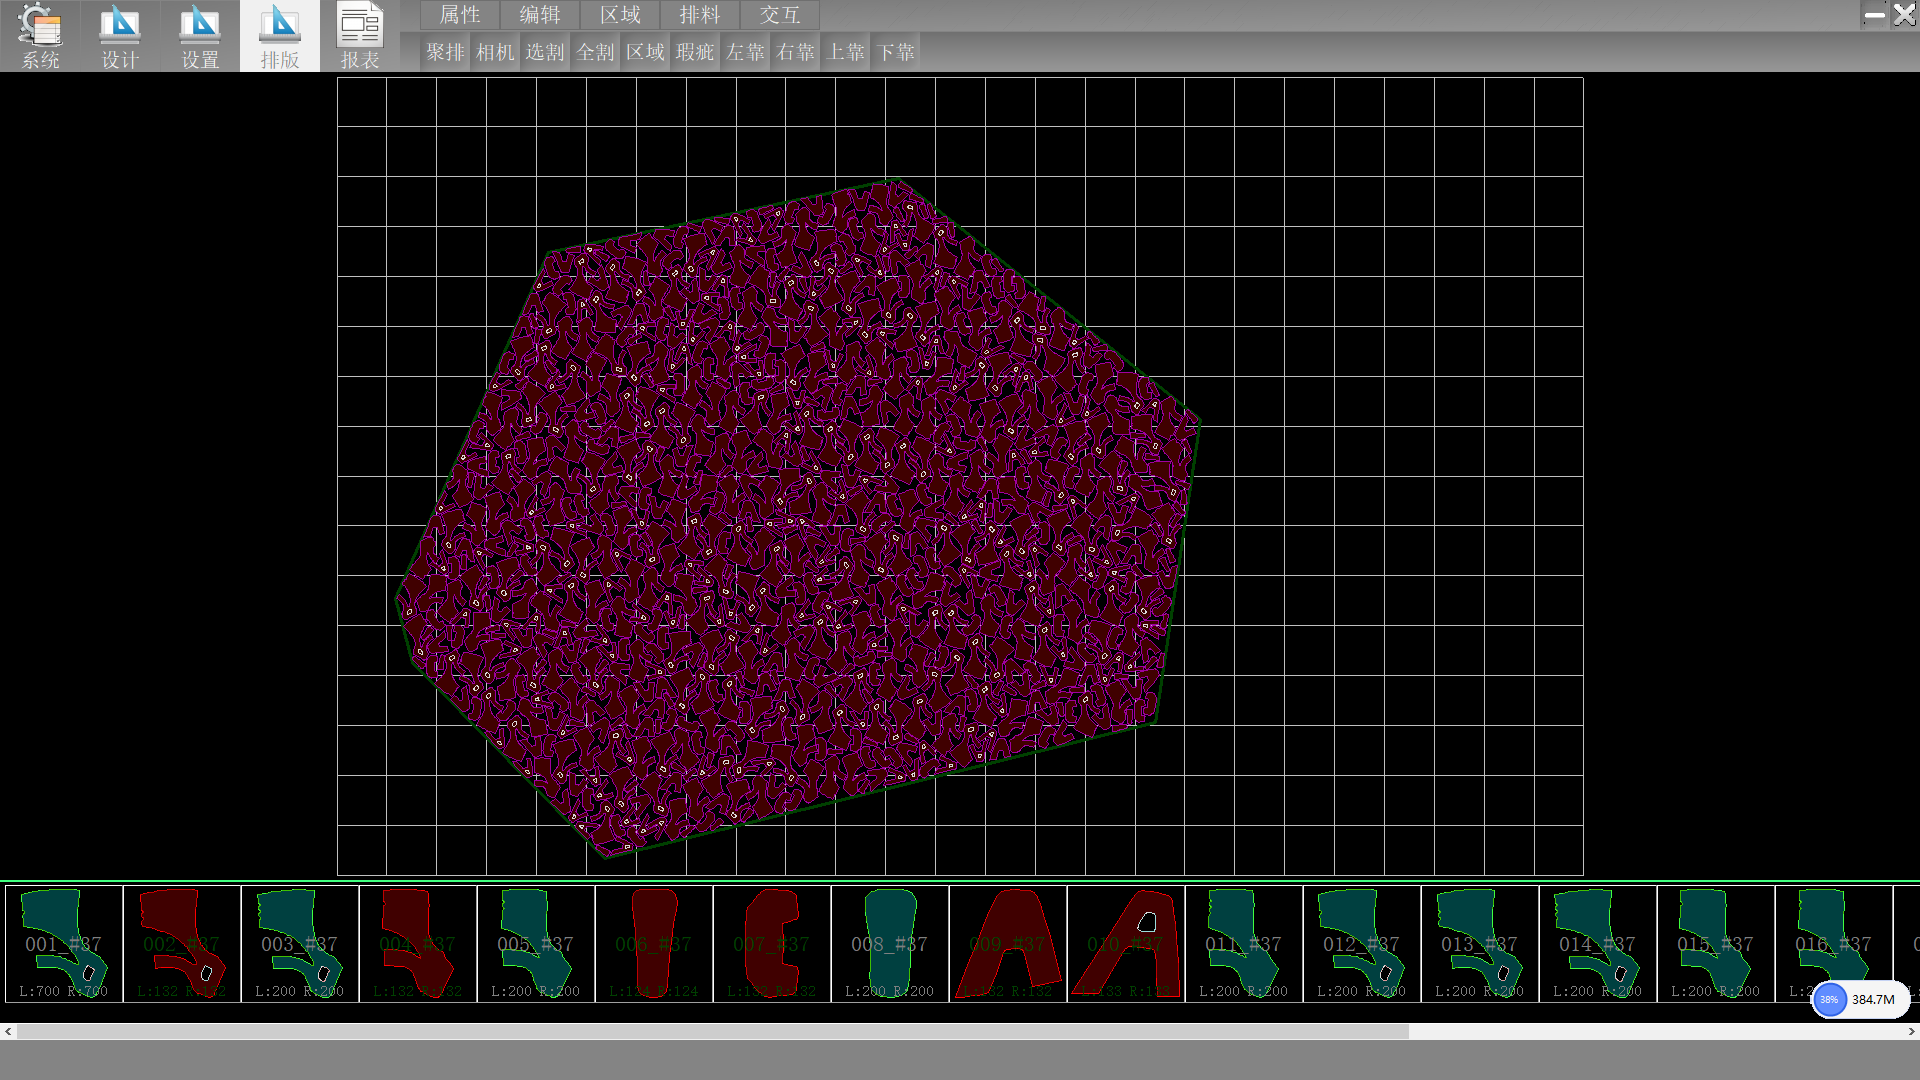The height and width of the screenshot is (1080, 1920).
Task: Click the 相机 button
Action: [495, 52]
